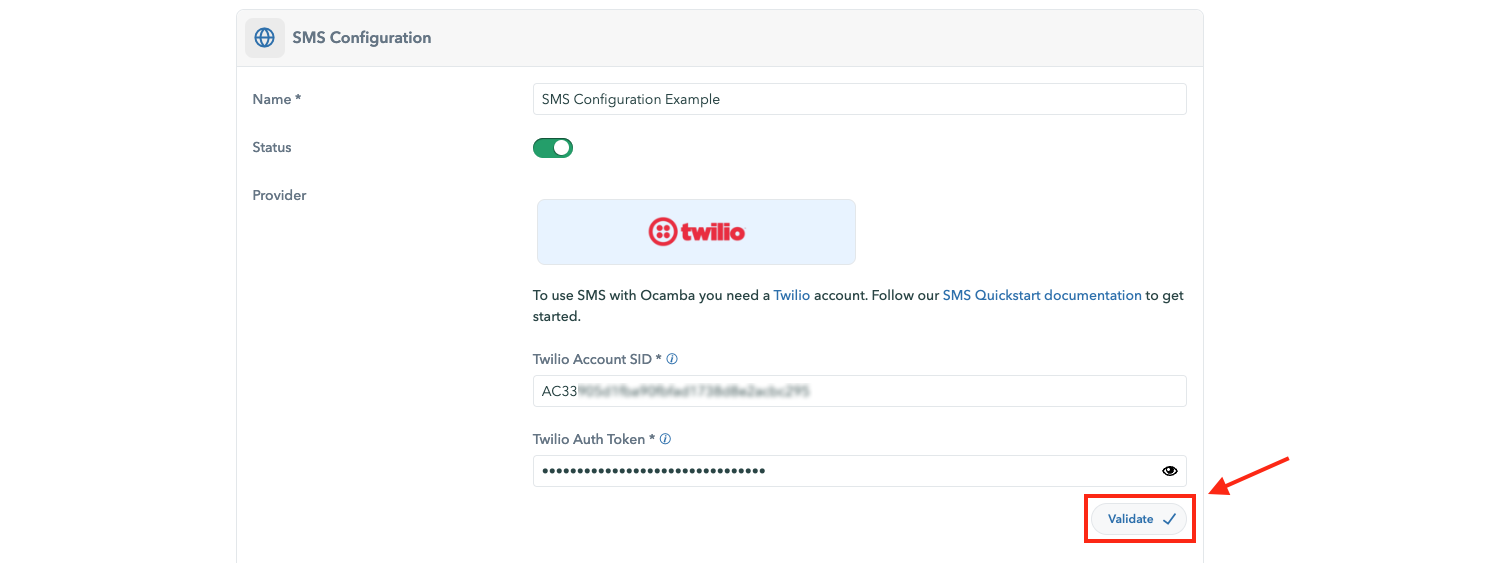
Task: Click the info icon next to Twilio Auth Token
Action: point(665,439)
